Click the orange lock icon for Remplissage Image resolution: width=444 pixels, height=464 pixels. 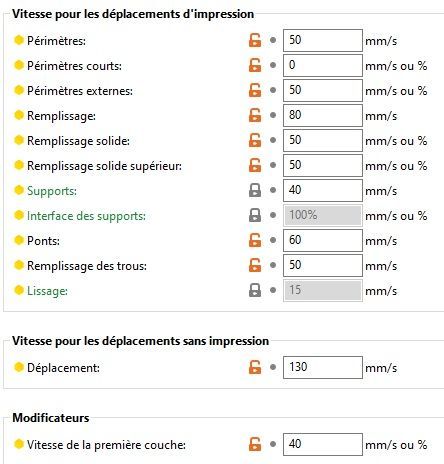pos(255,115)
